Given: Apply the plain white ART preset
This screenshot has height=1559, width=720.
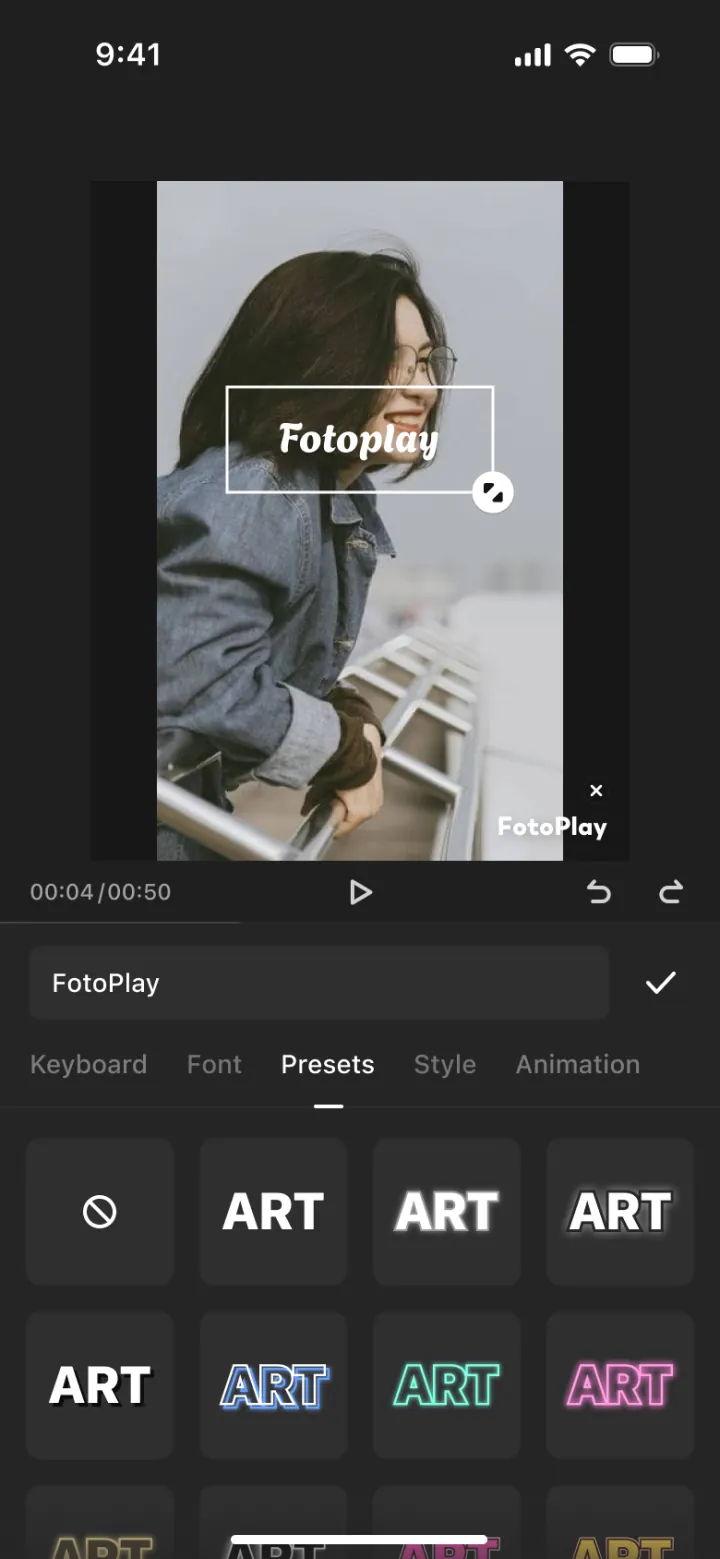Looking at the screenshot, I should [273, 1212].
